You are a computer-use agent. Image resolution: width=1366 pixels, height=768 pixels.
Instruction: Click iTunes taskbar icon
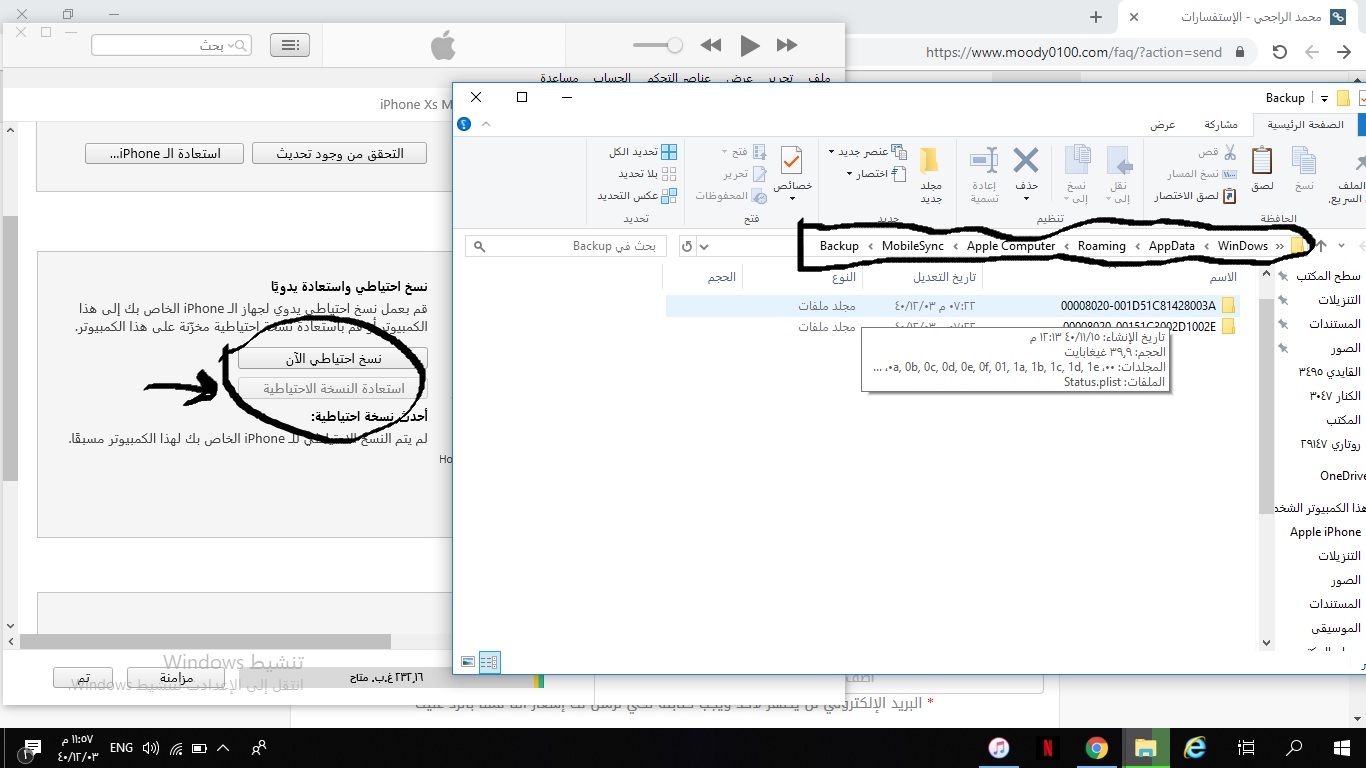tap(998, 748)
